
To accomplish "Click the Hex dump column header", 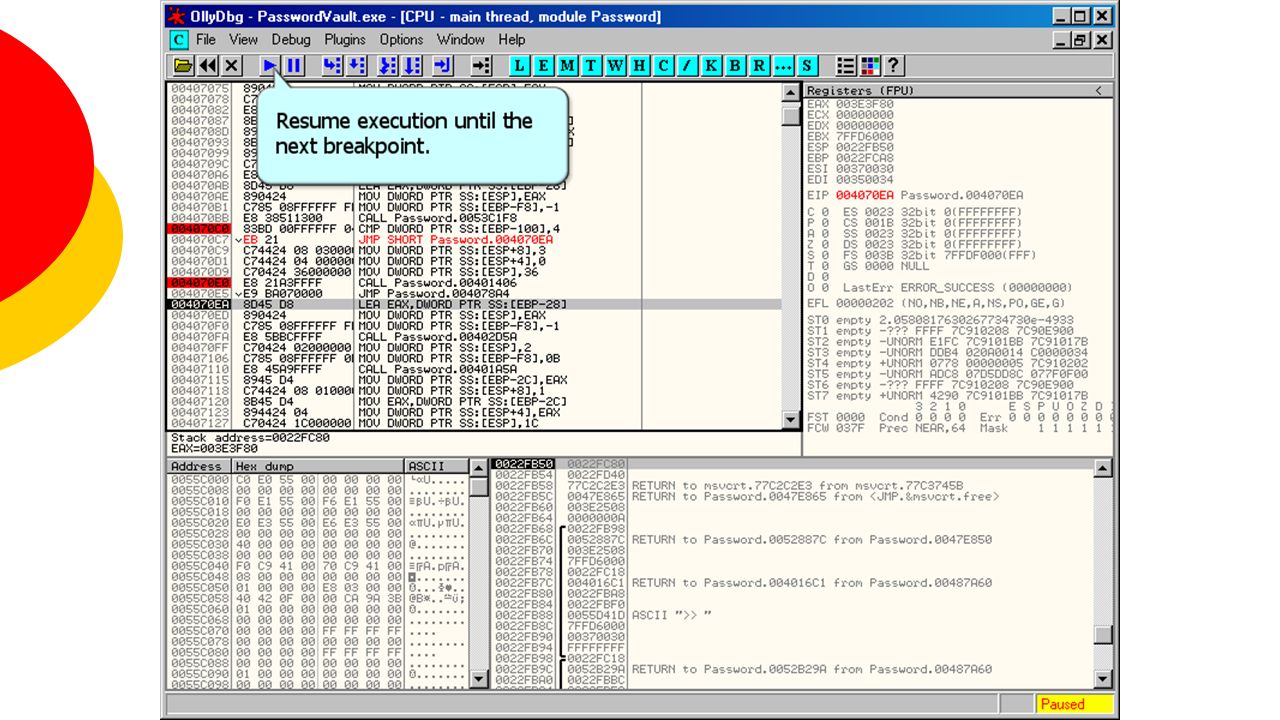I will (x=318, y=466).
